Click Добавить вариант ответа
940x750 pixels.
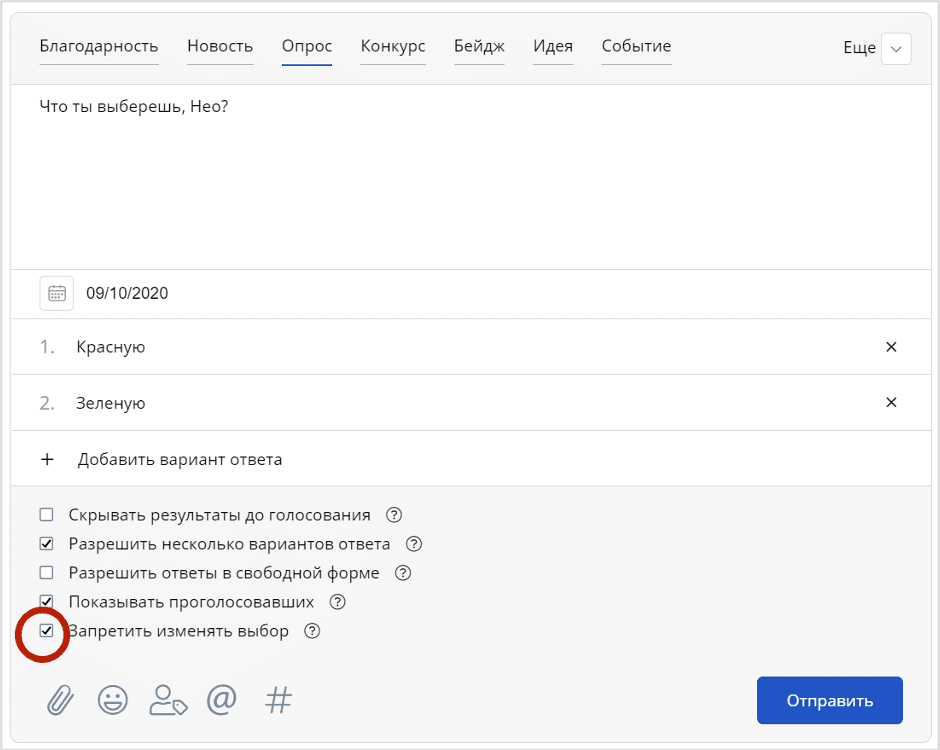pos(180,460)
